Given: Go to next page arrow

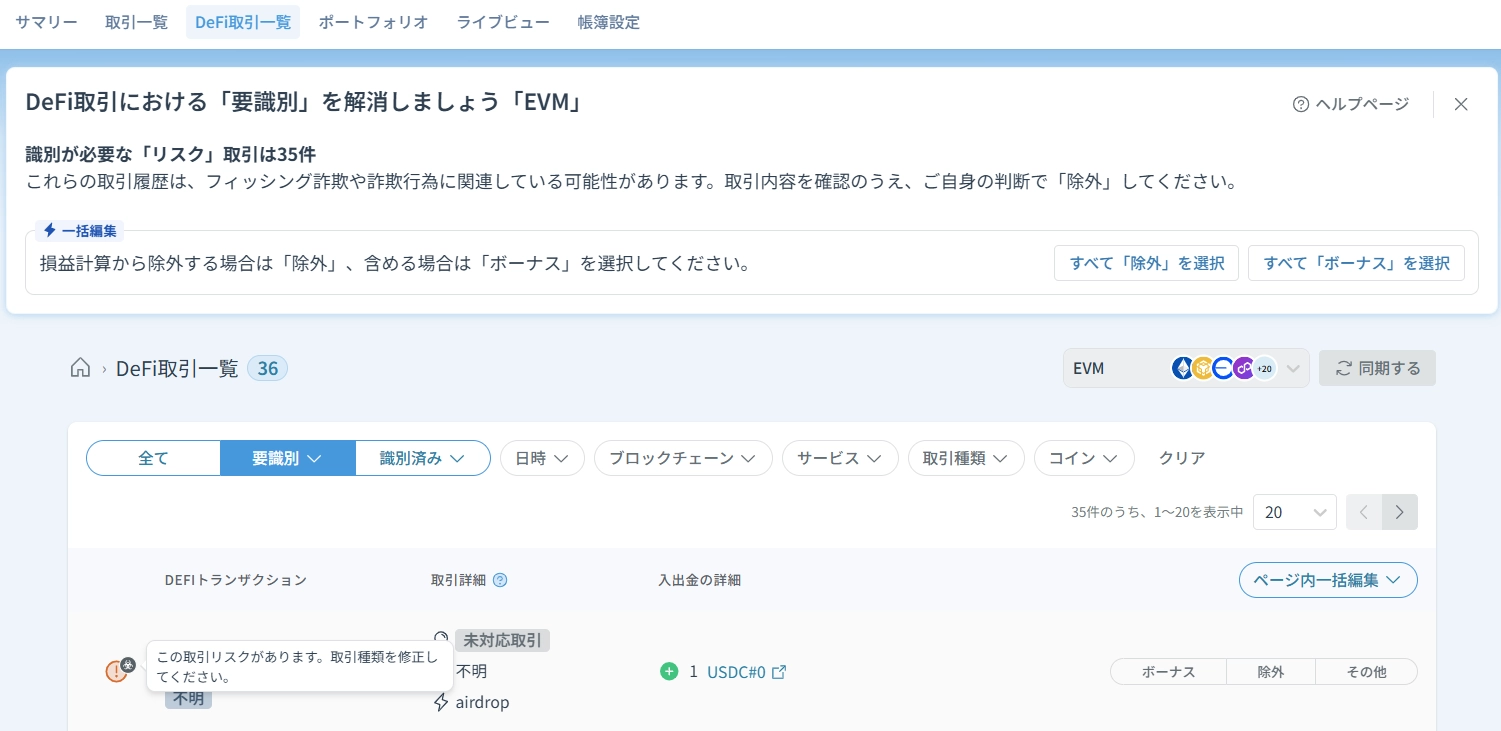Looking at the screenshot, I should pyautogui.click(x=1400, y=512).
